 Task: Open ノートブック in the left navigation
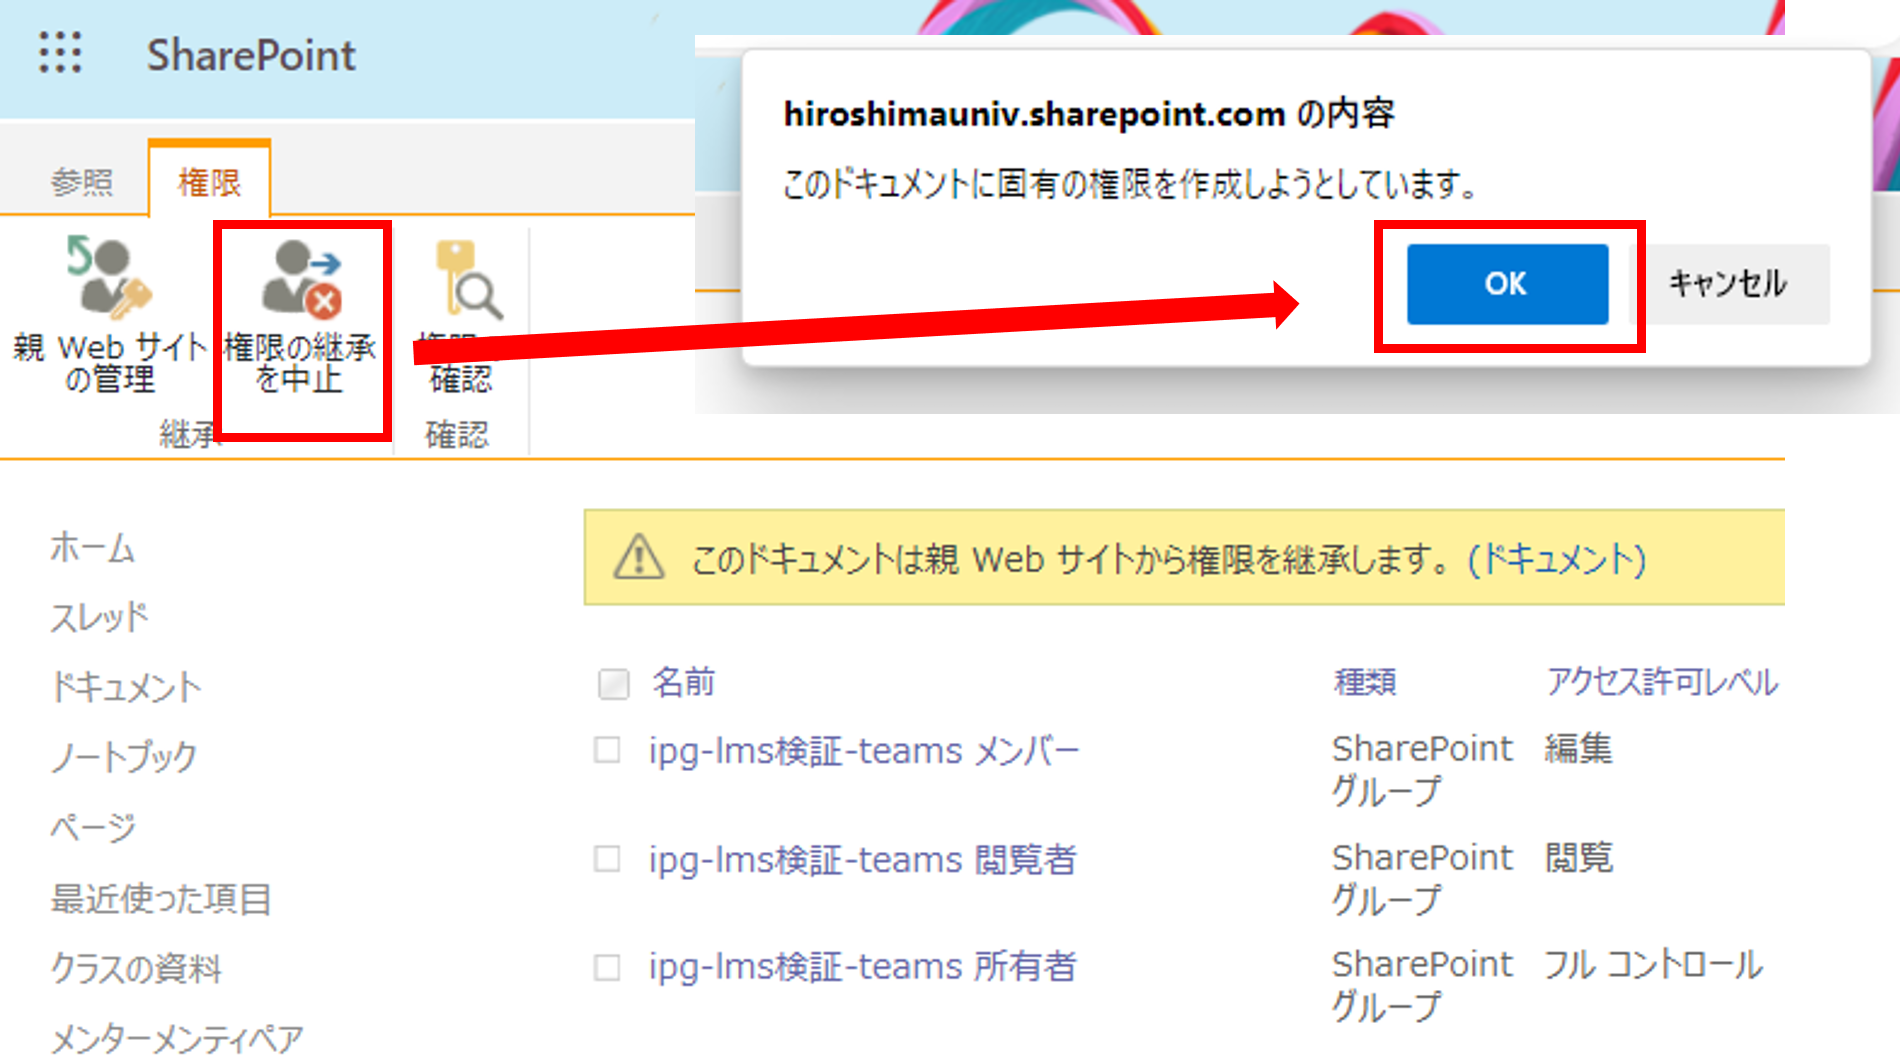click(124, 757)
